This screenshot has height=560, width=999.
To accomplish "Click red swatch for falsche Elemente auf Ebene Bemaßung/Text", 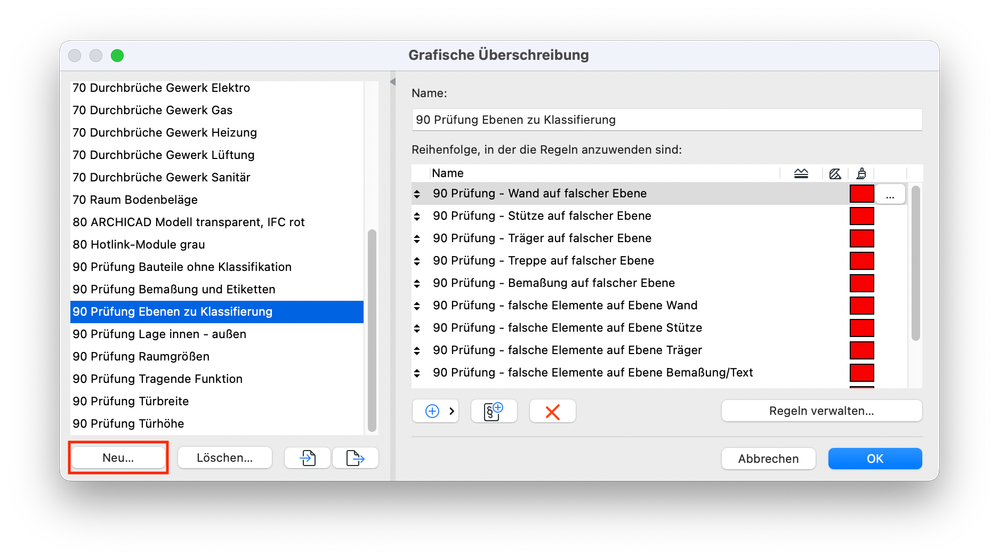I will 861,373.
